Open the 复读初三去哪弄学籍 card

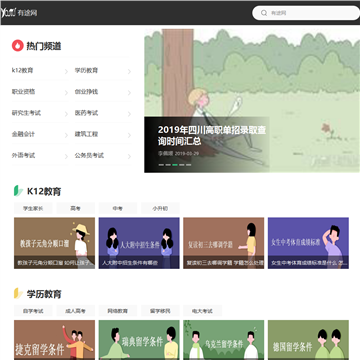(224, 243)
